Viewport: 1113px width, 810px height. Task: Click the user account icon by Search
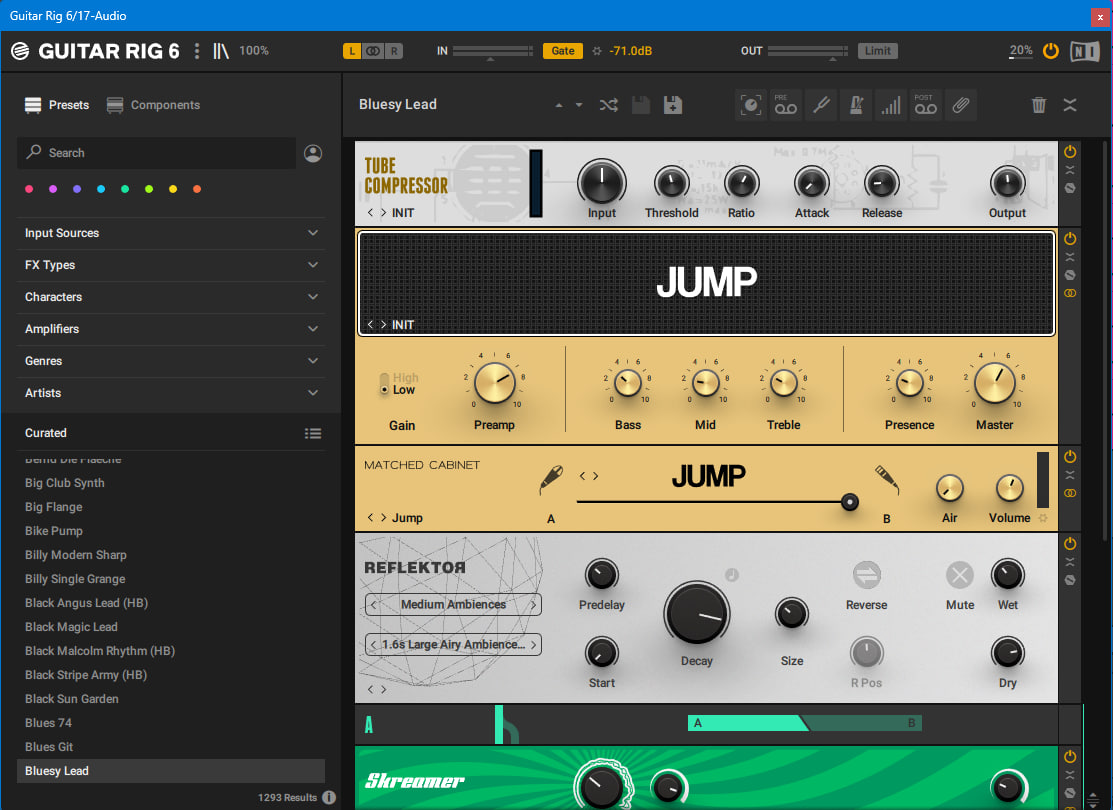(313, 153)
